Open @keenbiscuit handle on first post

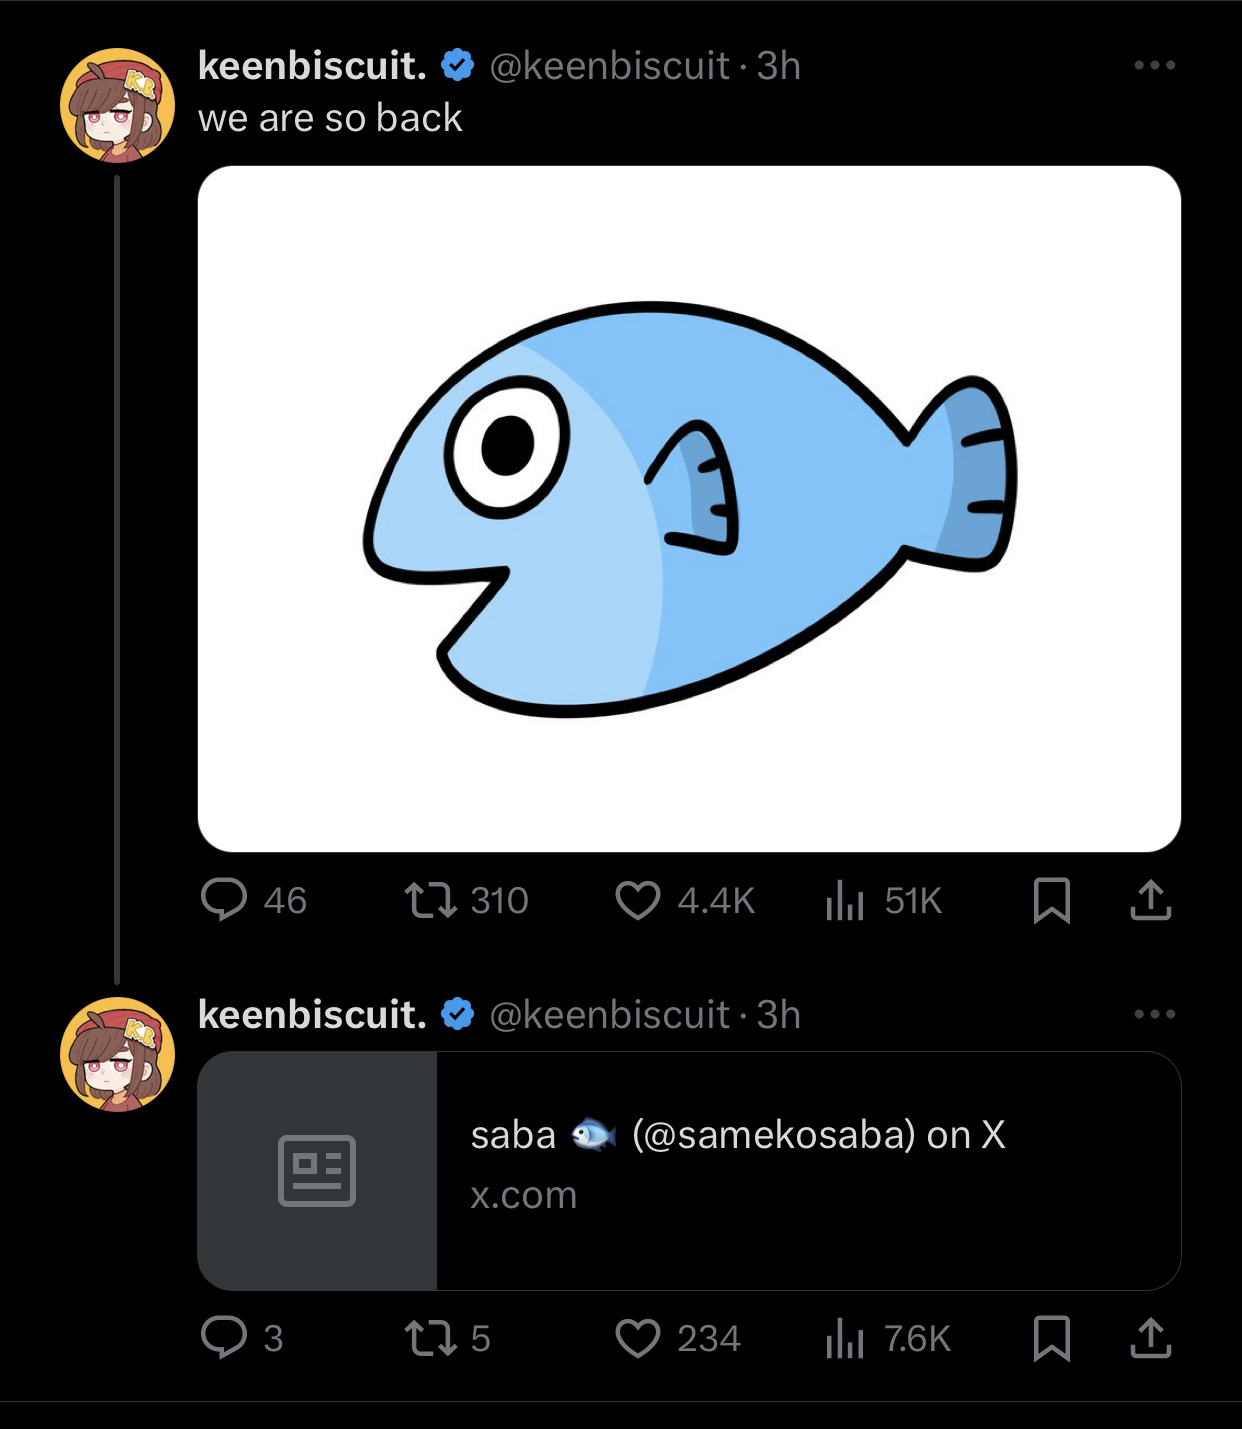pos(609,66)
